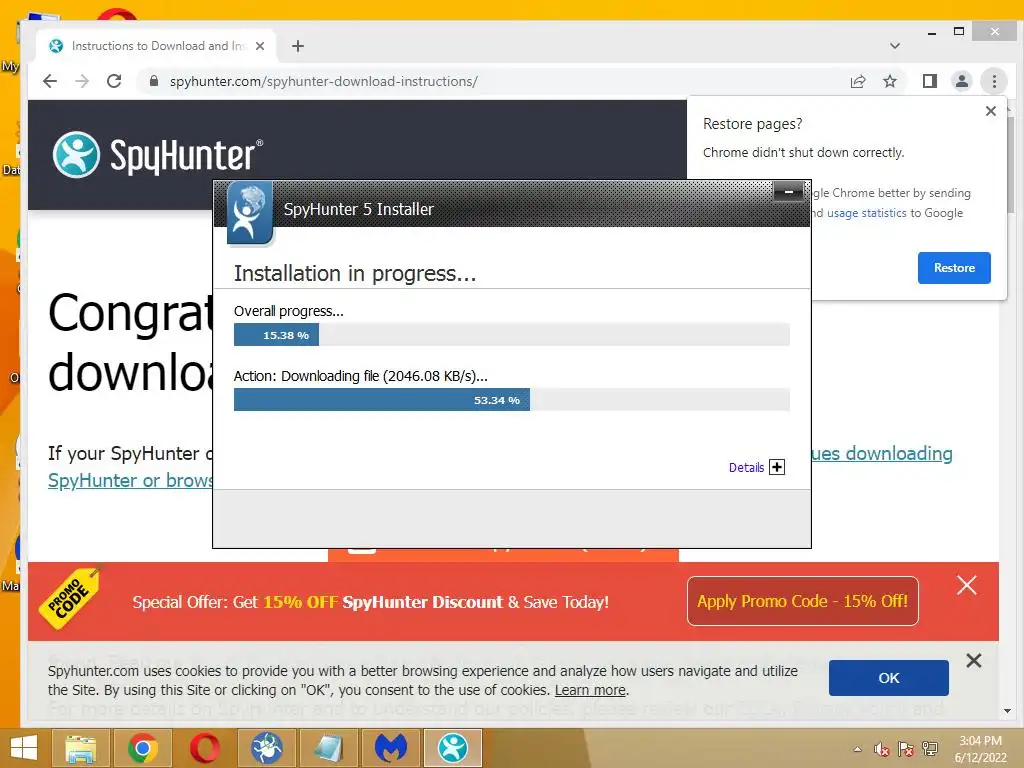Open Chrome side panel icon
The height and width of the screenshot is (768, 1024).
tap(930, 81)
